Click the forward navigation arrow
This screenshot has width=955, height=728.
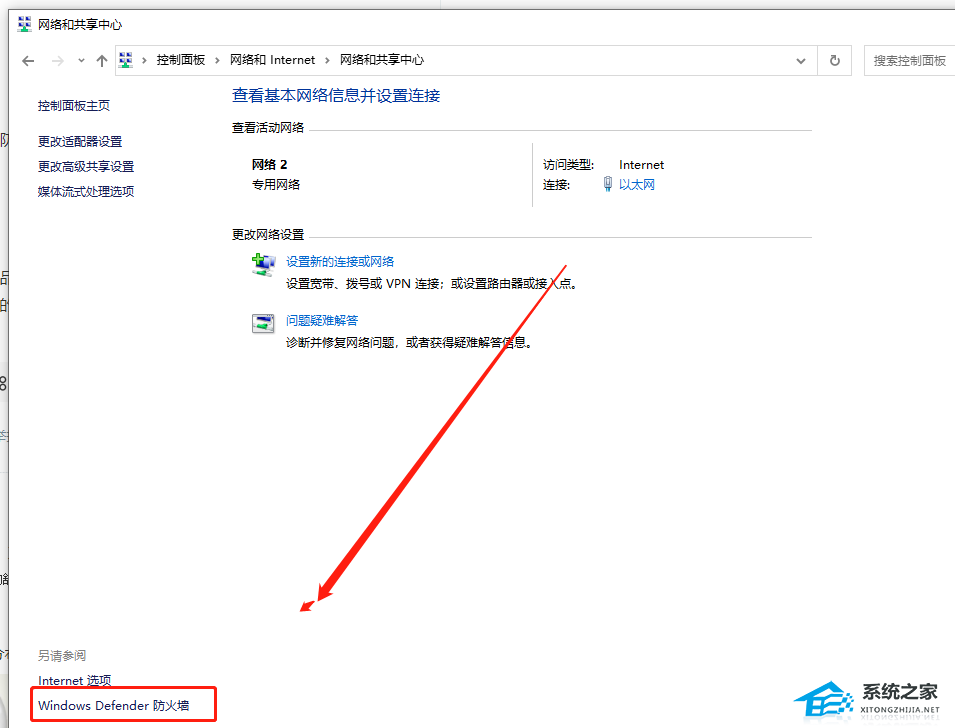click(x=57, y=60)
